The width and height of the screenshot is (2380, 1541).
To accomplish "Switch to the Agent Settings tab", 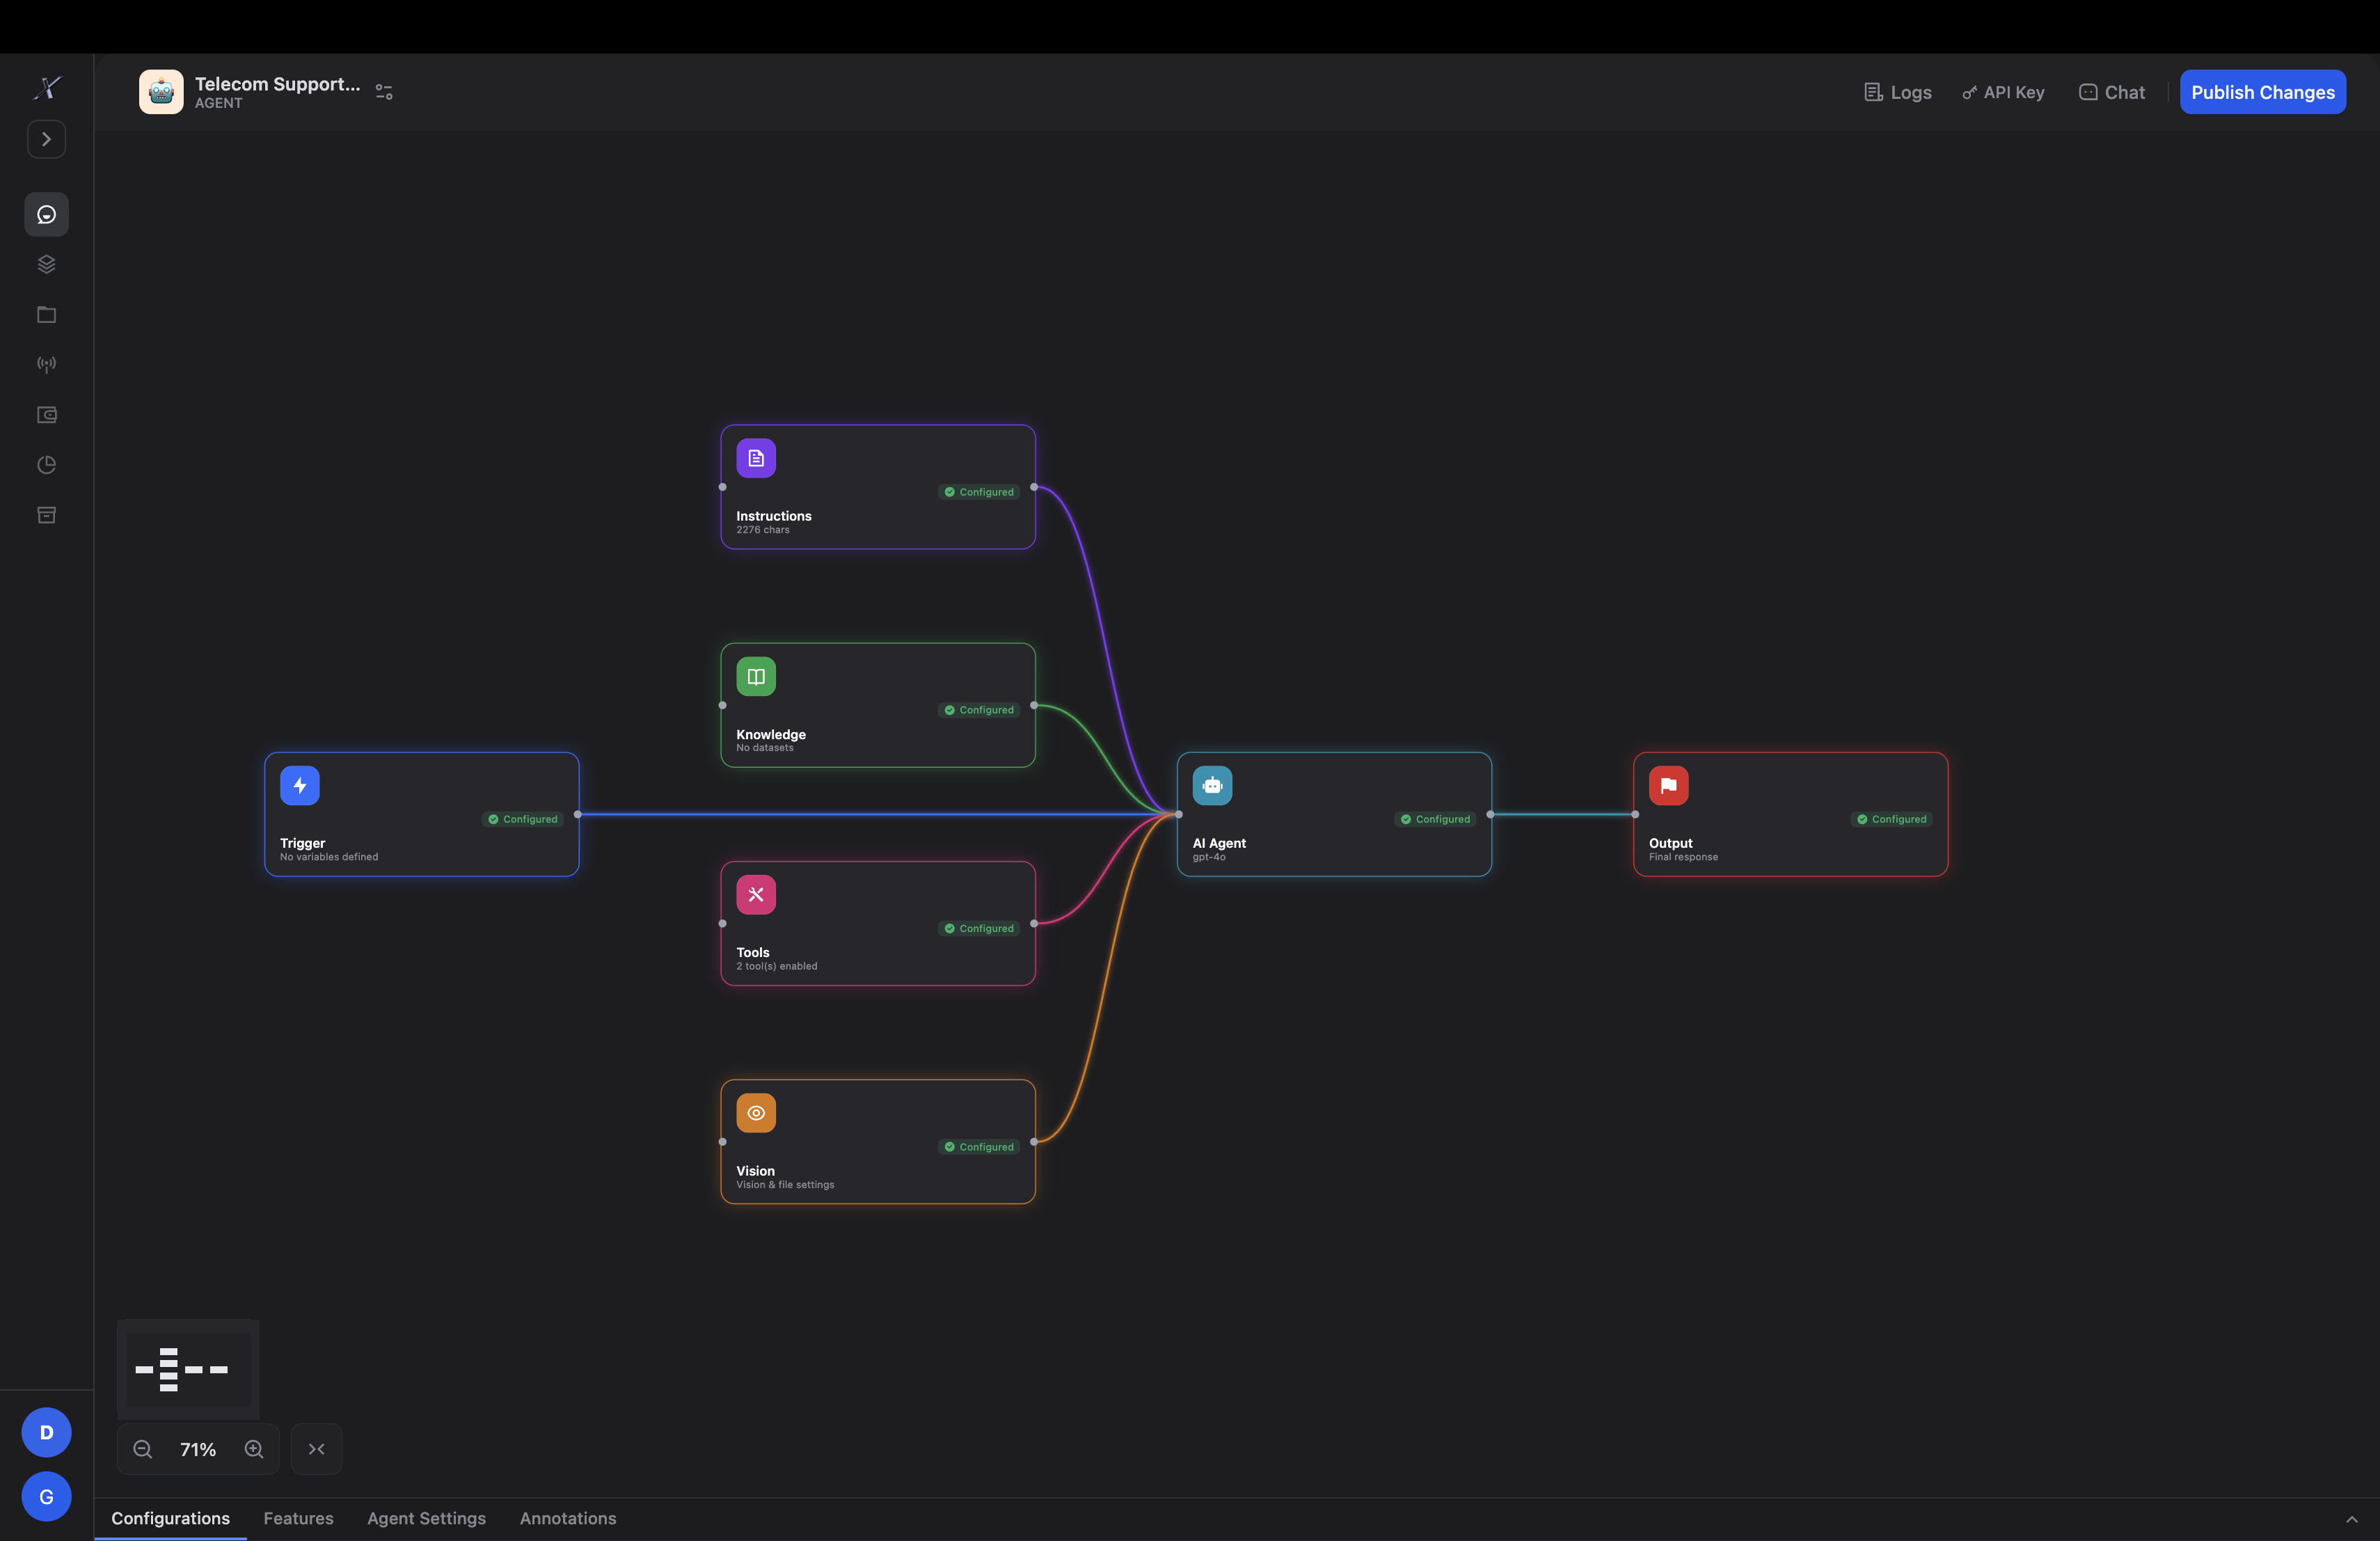I will pos(426,1518).
